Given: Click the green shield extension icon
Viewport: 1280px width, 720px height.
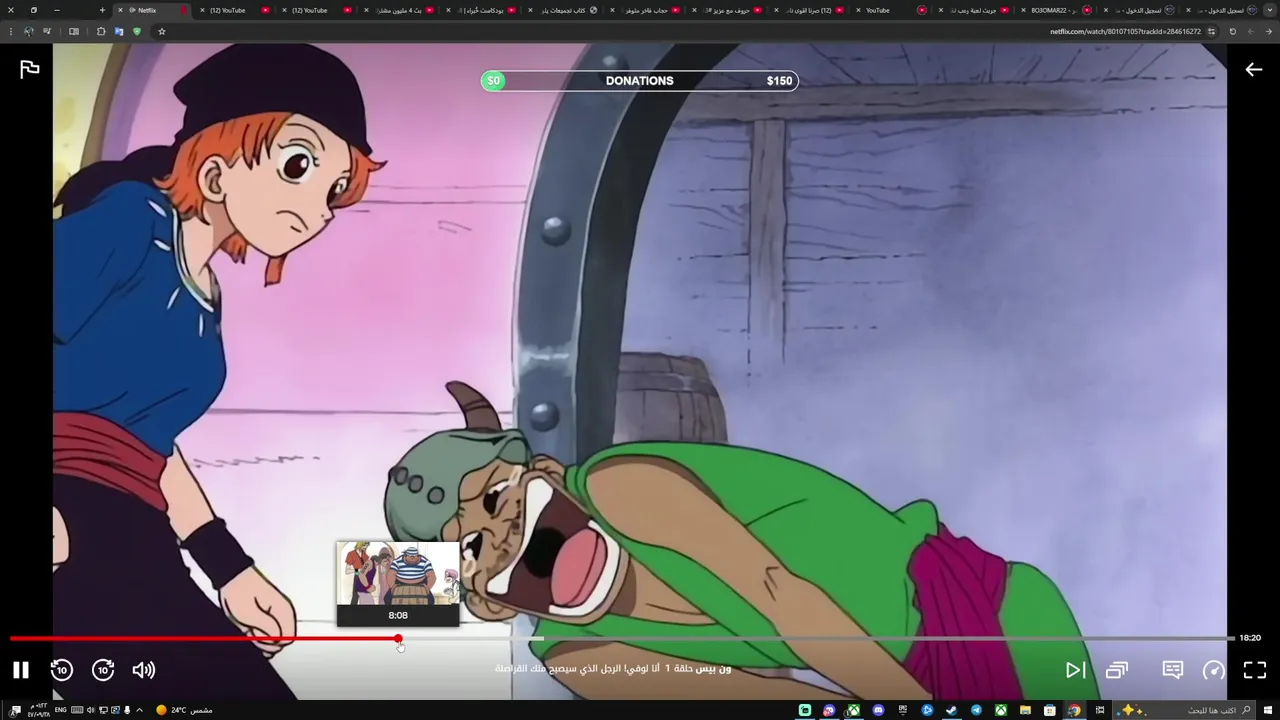Looking at the screenshot, I should point(137,31).
